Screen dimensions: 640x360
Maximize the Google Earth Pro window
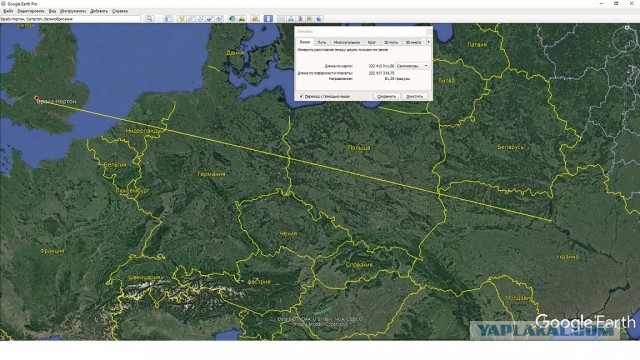click(616, 3)
